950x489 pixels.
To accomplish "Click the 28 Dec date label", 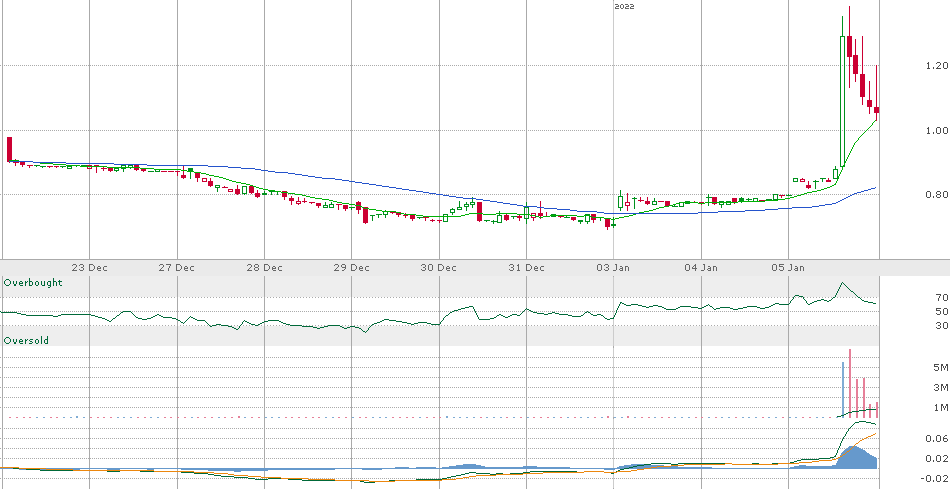I will tap(265, 267).
